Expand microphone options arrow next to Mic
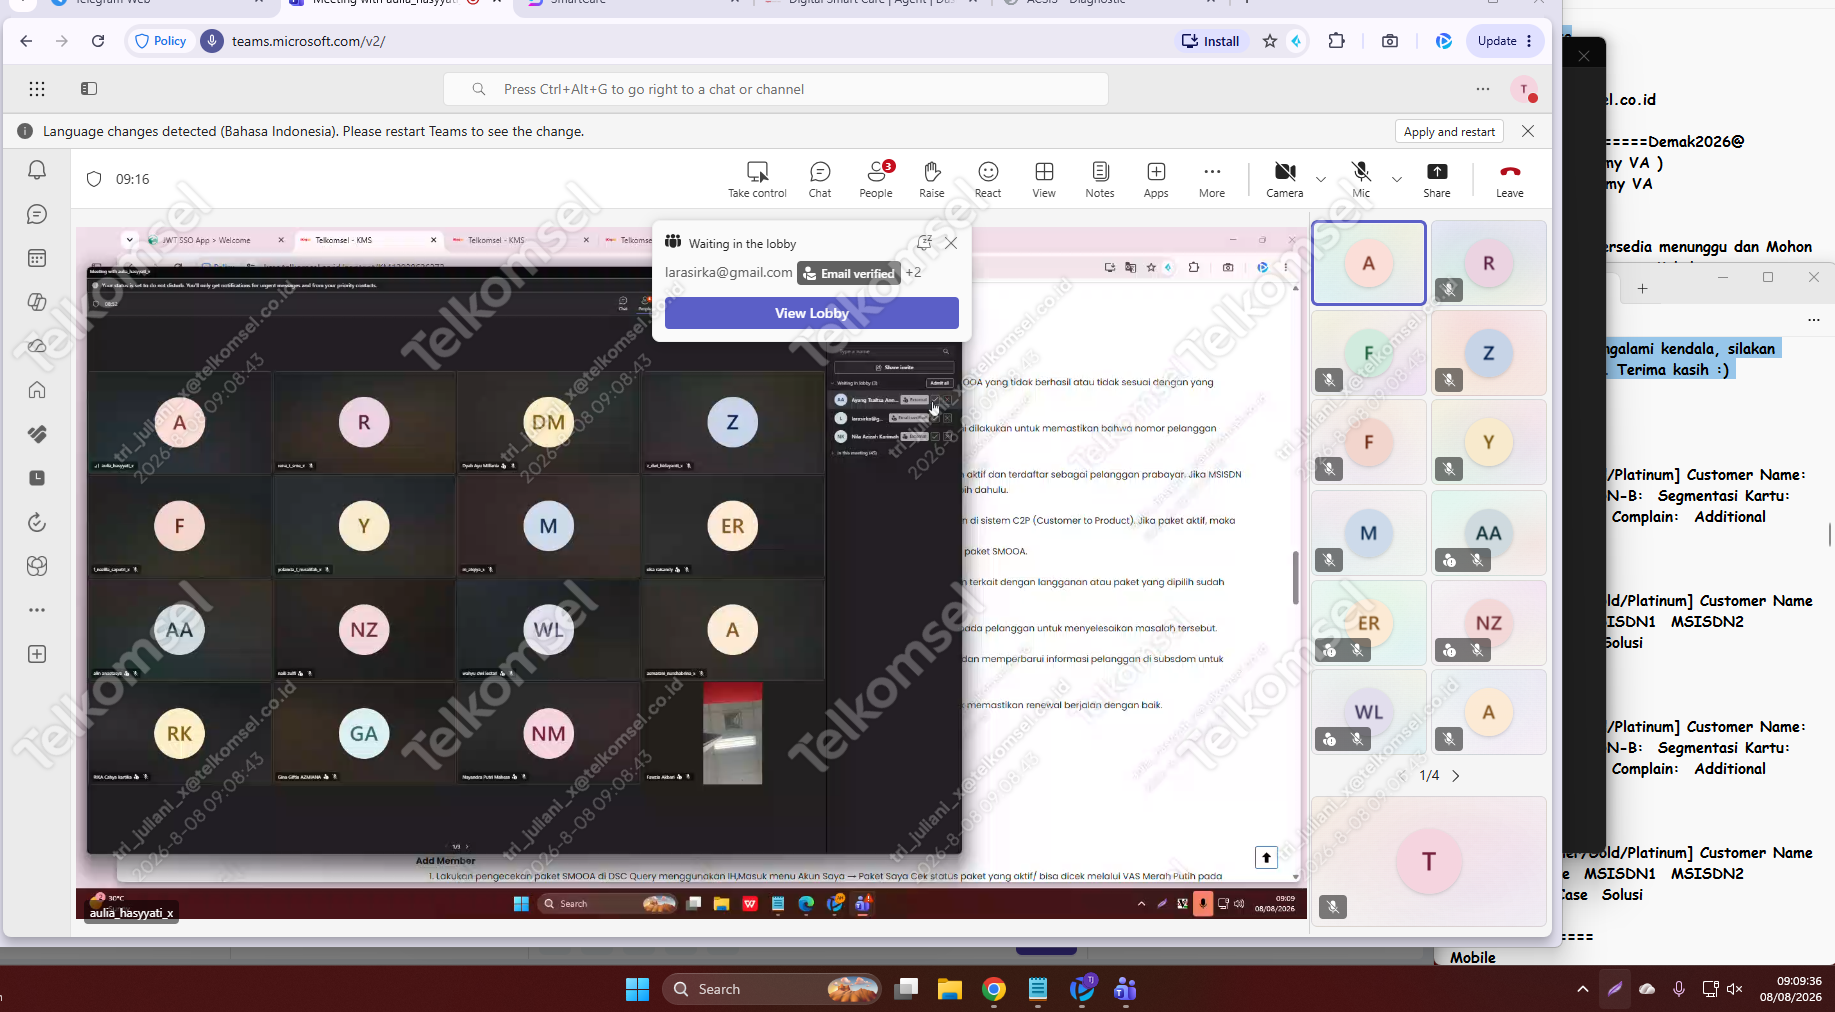This screenshot has height=1012, width=1835. pos(1397,180)
